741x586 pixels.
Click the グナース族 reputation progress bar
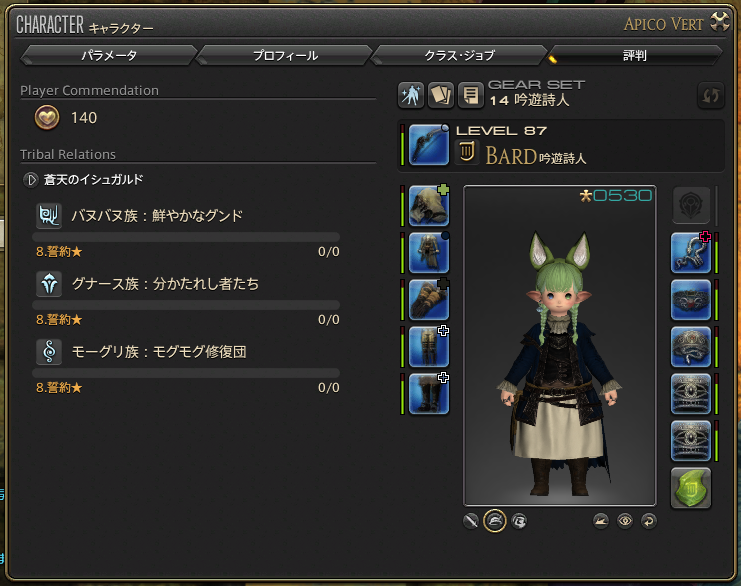[186, 305]
